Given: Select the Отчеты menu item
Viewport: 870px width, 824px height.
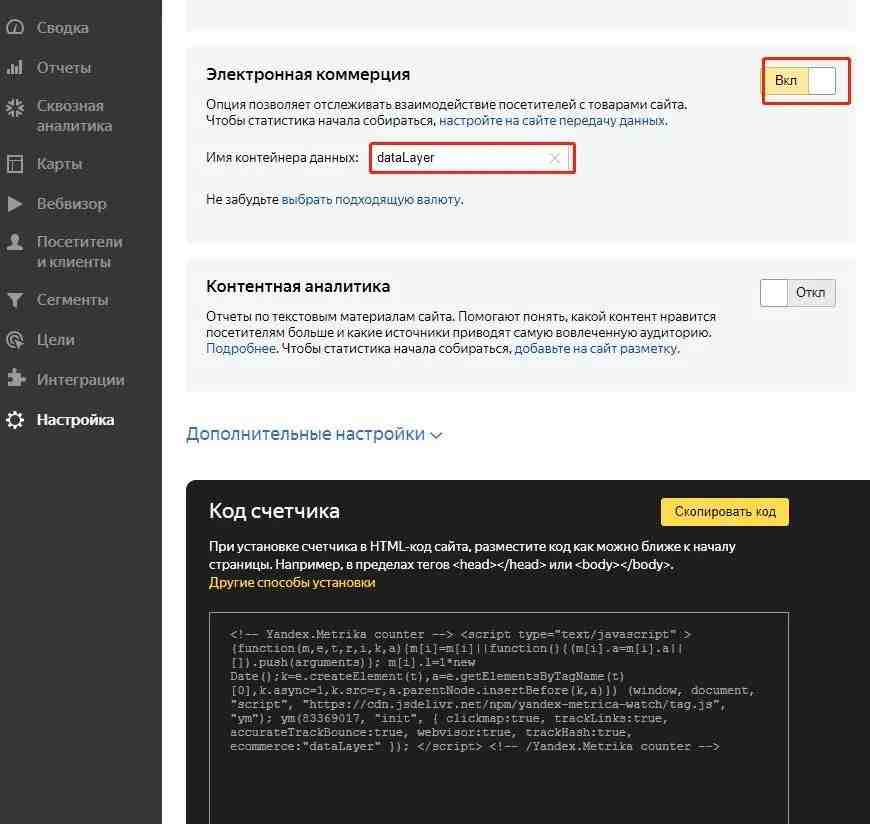Looking at the screenshot, I should [x=64, y=68].
